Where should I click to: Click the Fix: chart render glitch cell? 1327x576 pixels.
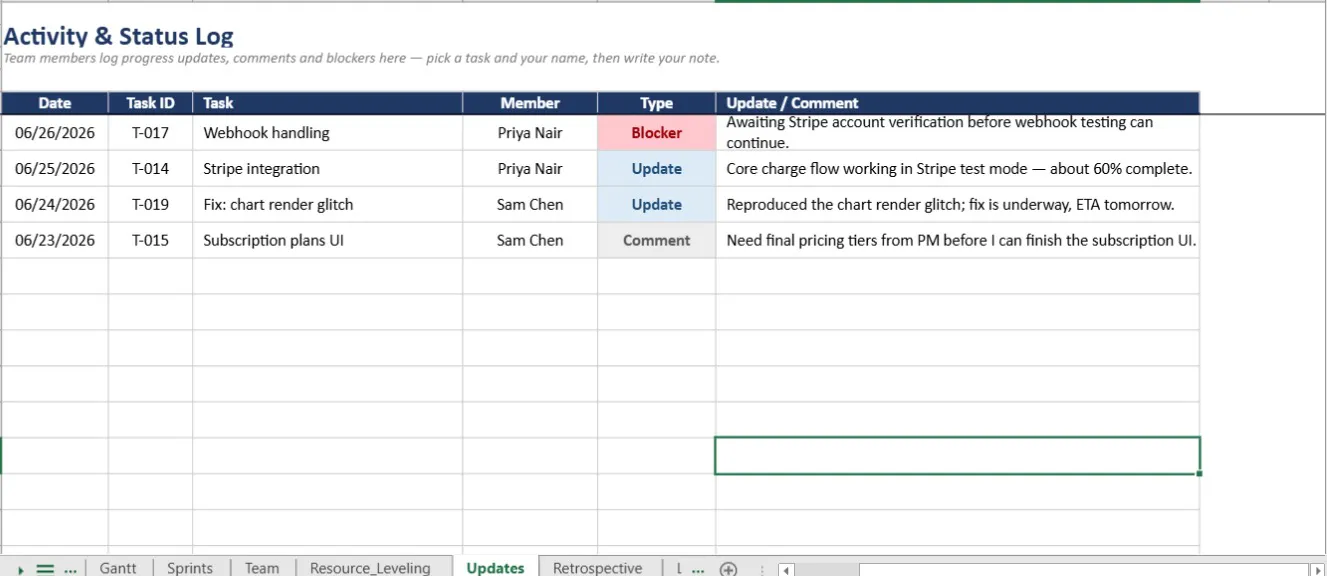[x=327, y=205]
